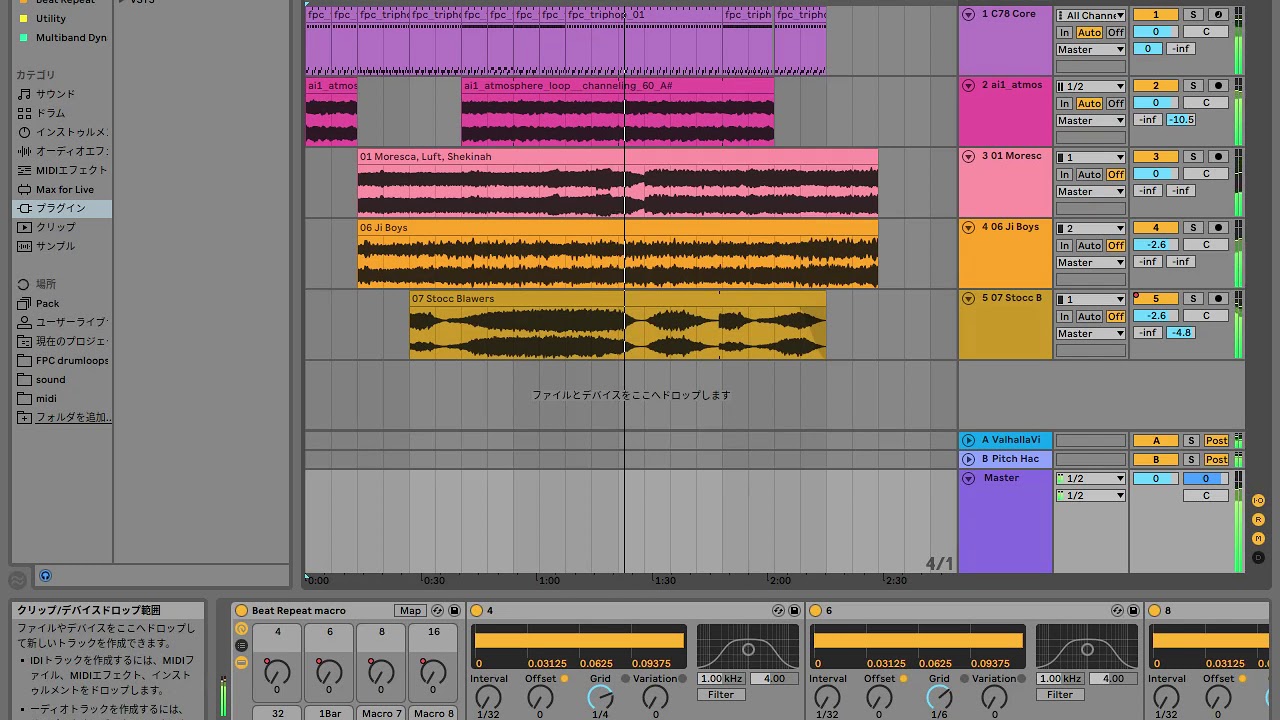Toggle the track 3 activator button
Viewport: 1280px width, 720px height.
[1156, 157]
